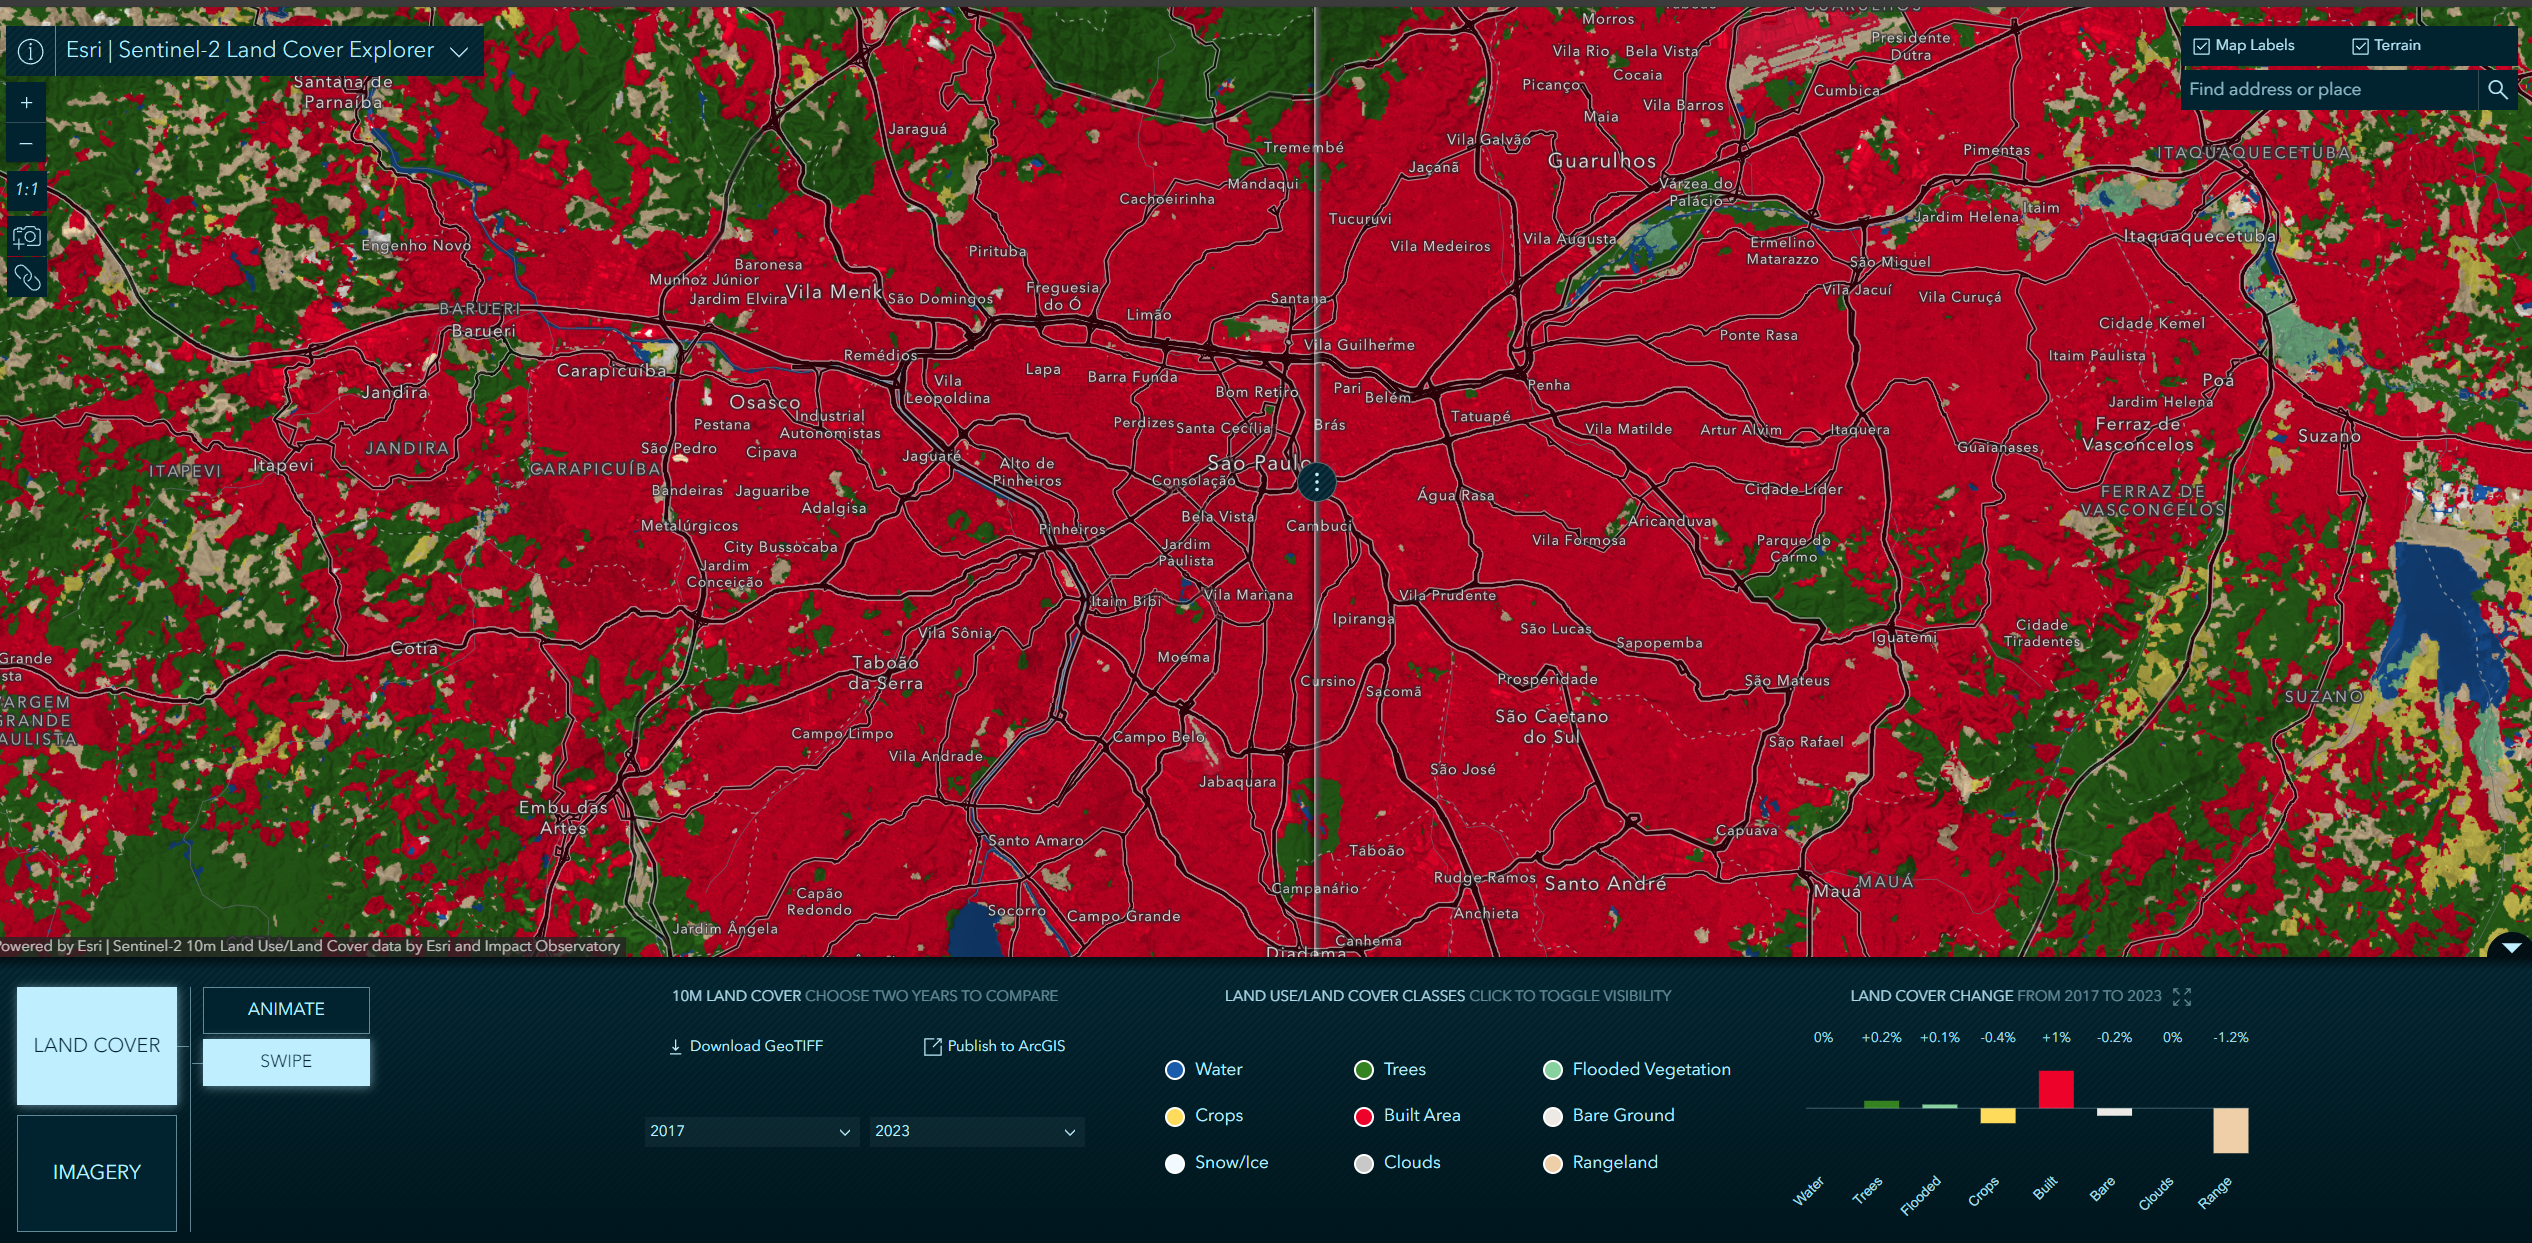This screenshot has height=1243, width=2532.
Task: Disable the Map Labels checkbox
Action: (x=2201, y=45)
